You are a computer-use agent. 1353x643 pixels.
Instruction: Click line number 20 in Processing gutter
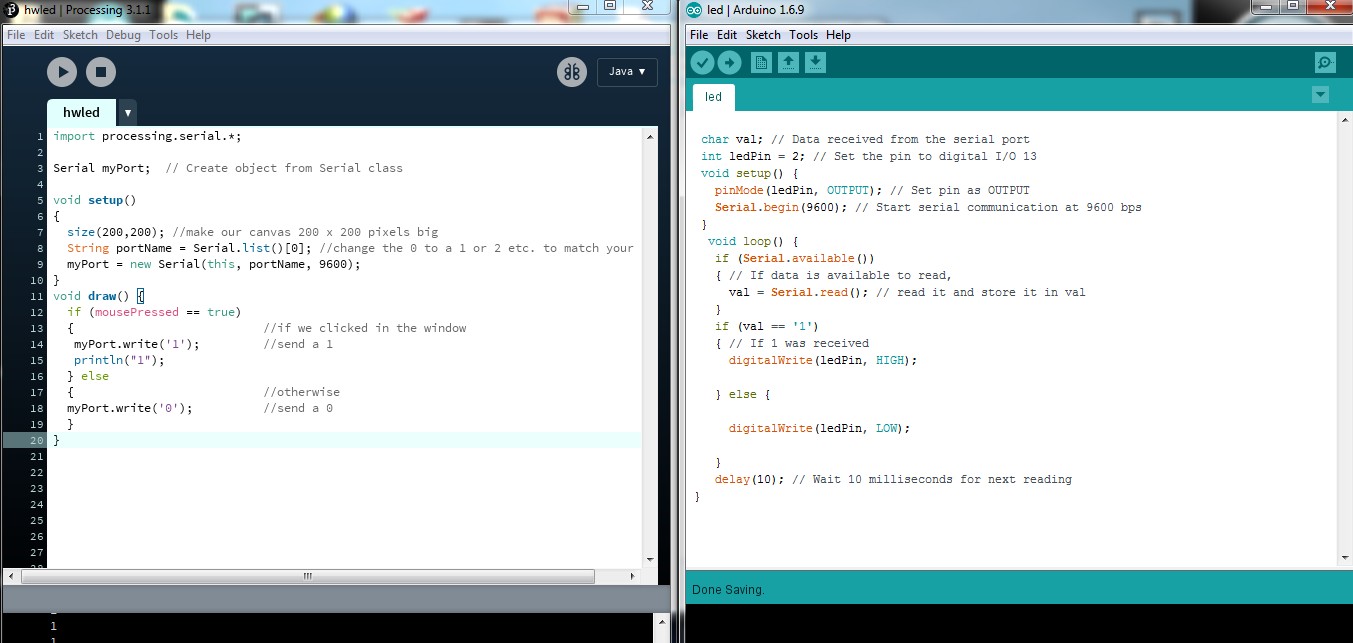(x=37, y=440)
